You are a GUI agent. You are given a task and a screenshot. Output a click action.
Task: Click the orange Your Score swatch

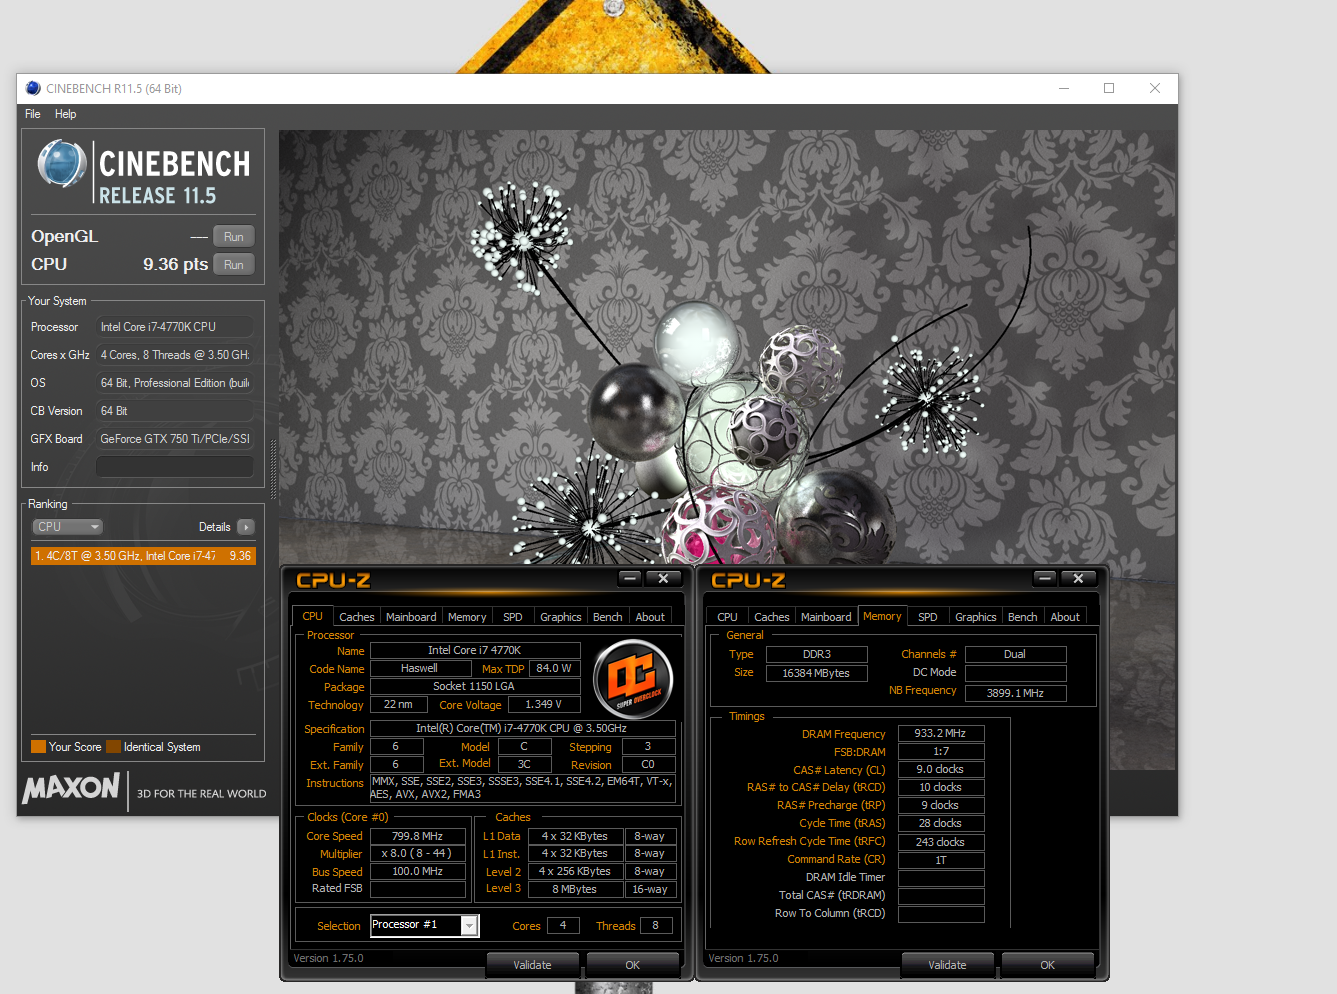(x=38, y=747)
